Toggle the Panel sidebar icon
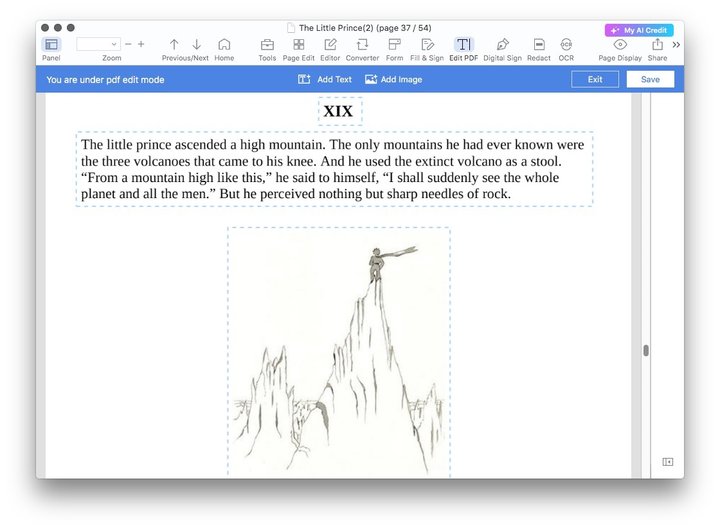 [51, 45]
